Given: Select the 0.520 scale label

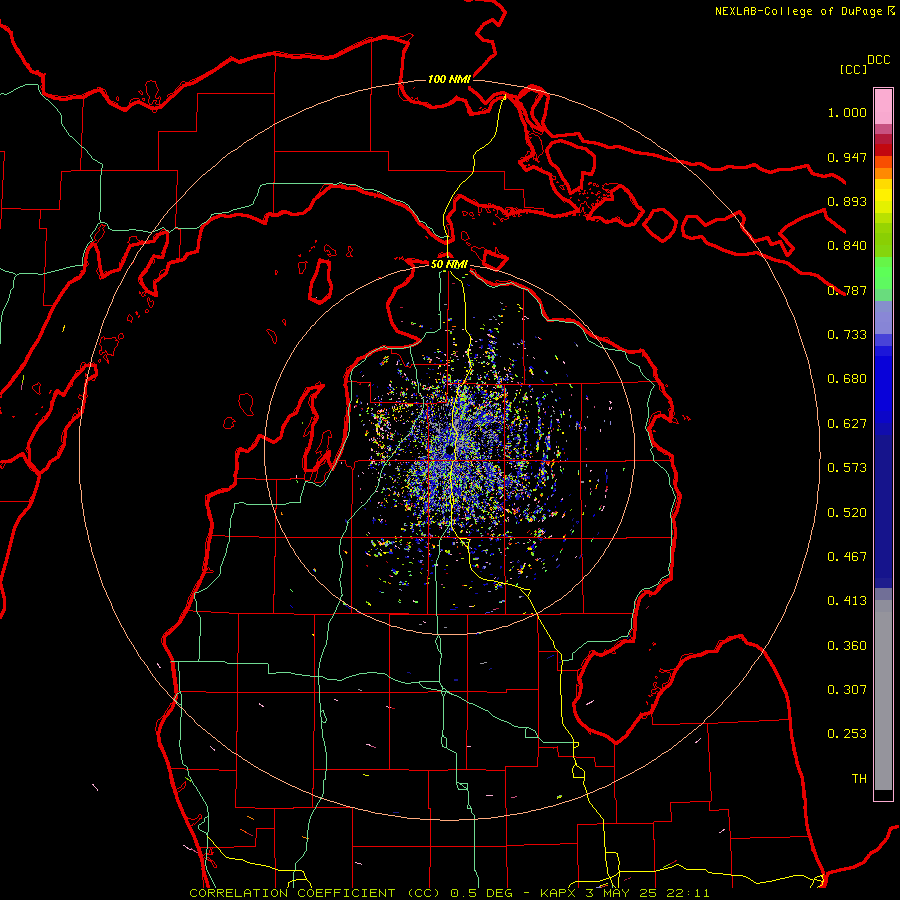Looking at the screenshot, I should pos(847,513).
